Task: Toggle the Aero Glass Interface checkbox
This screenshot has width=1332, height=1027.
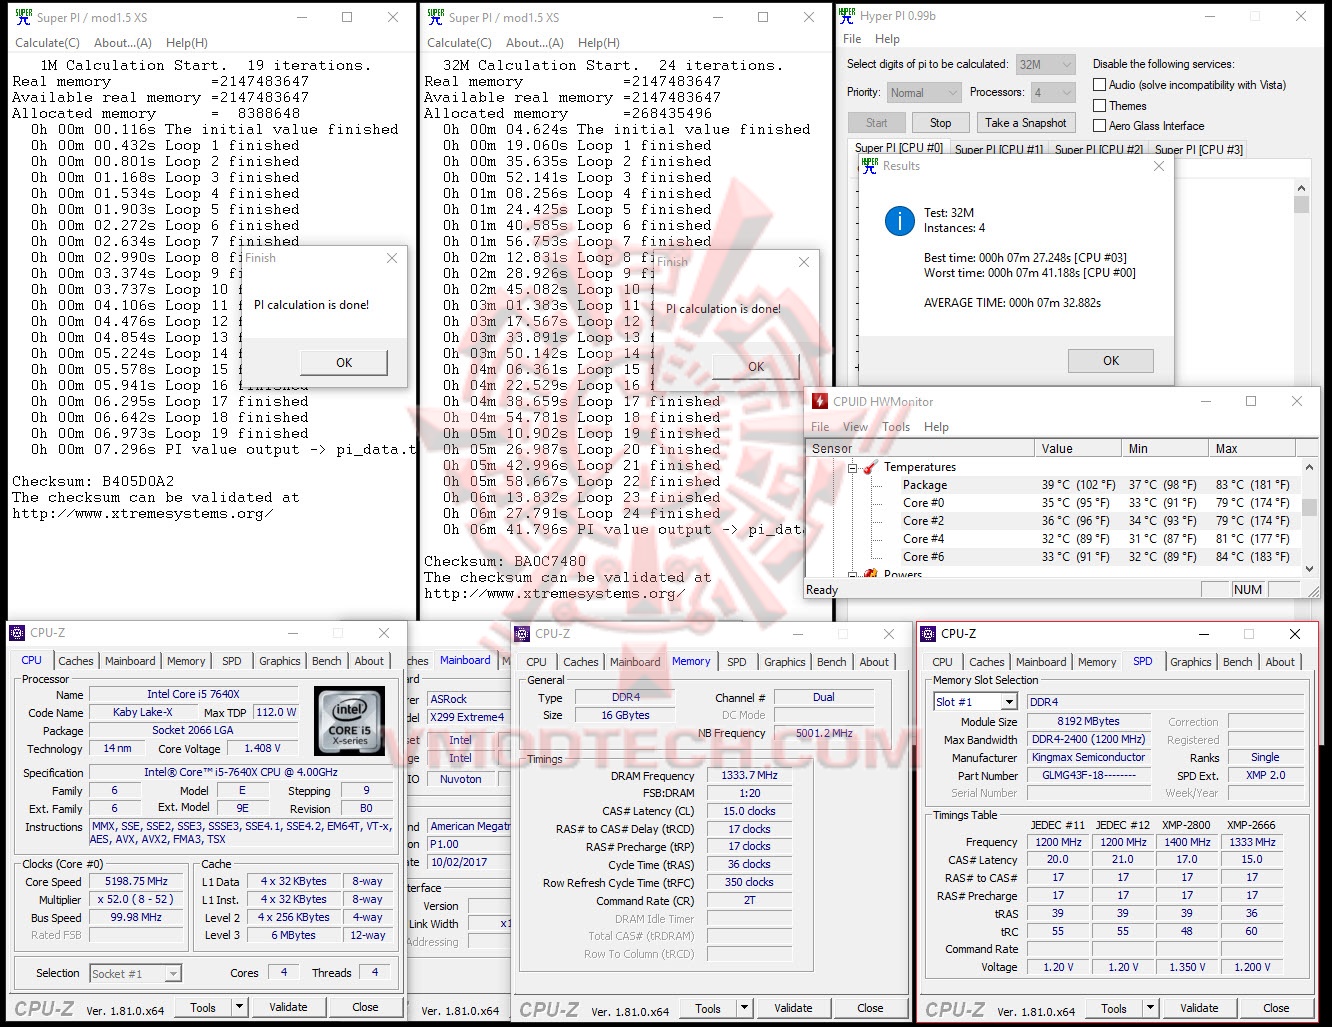Action: 1100,125
